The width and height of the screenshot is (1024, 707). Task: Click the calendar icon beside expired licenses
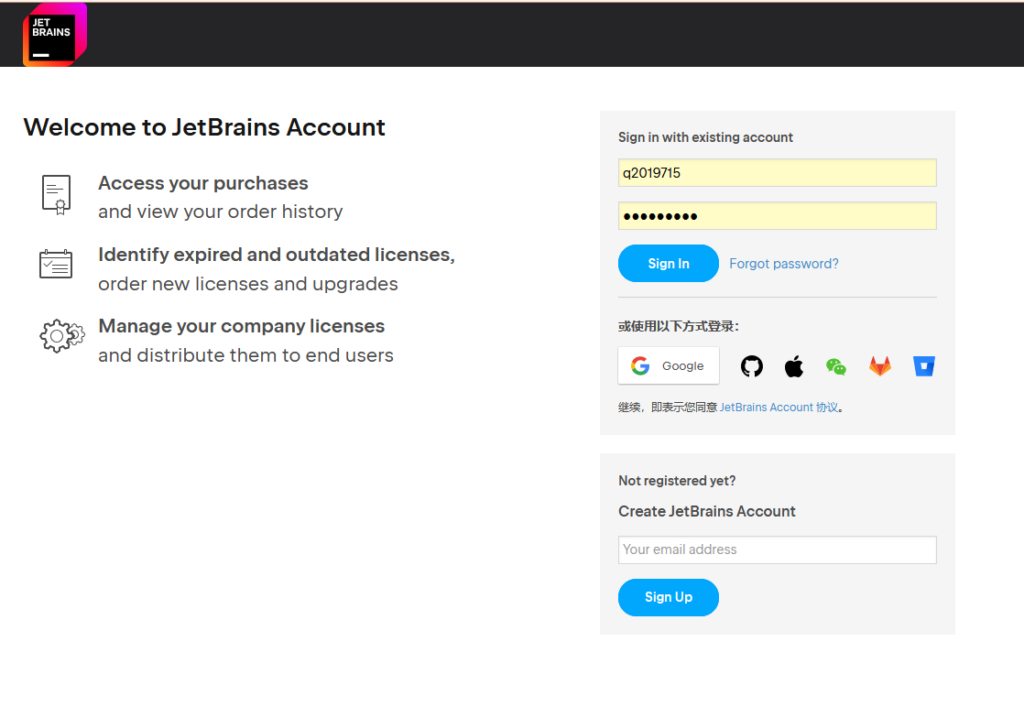pyautogui.click(x=56, y=264)
